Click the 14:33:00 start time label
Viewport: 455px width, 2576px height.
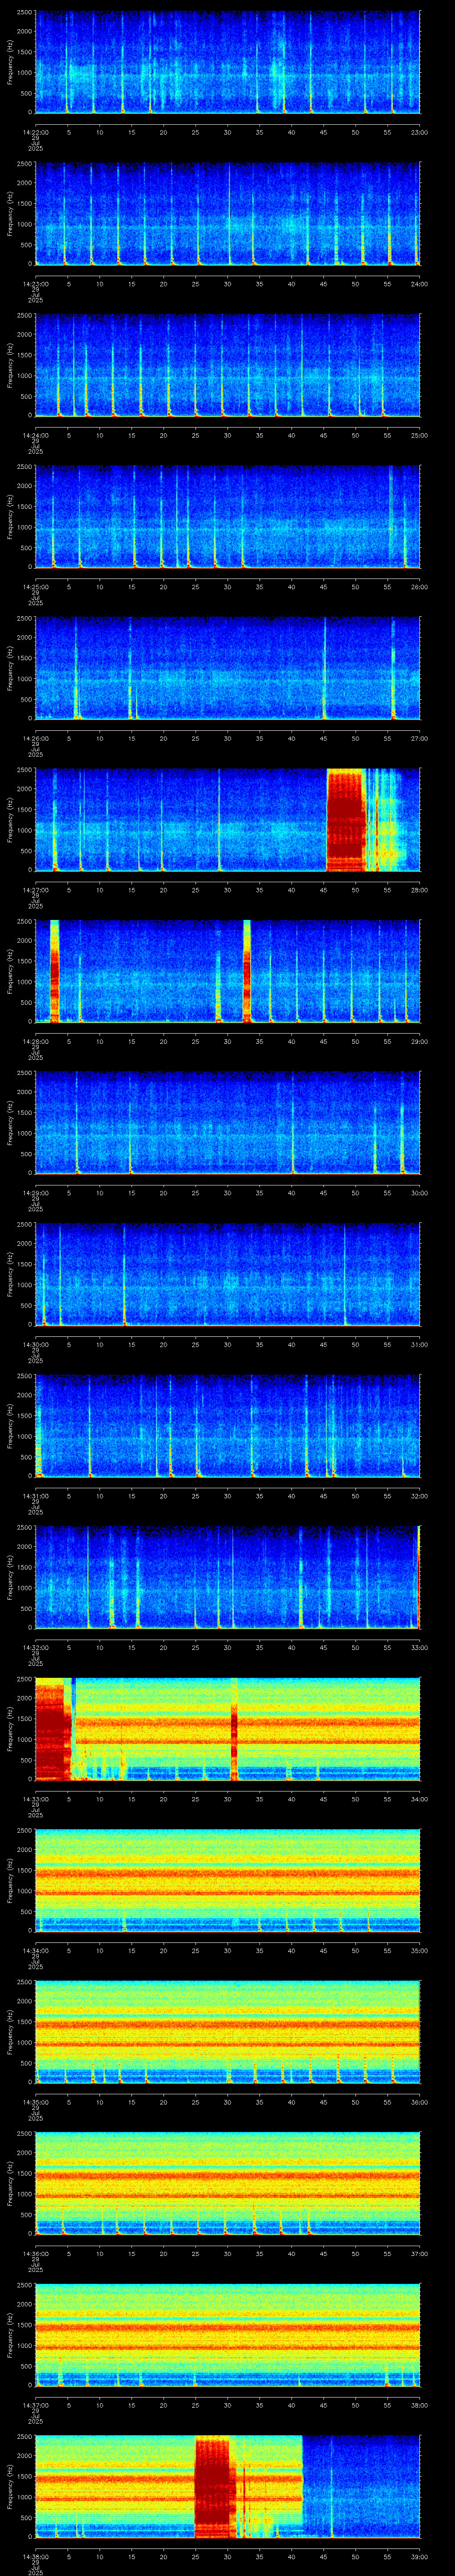[35, 1799]
